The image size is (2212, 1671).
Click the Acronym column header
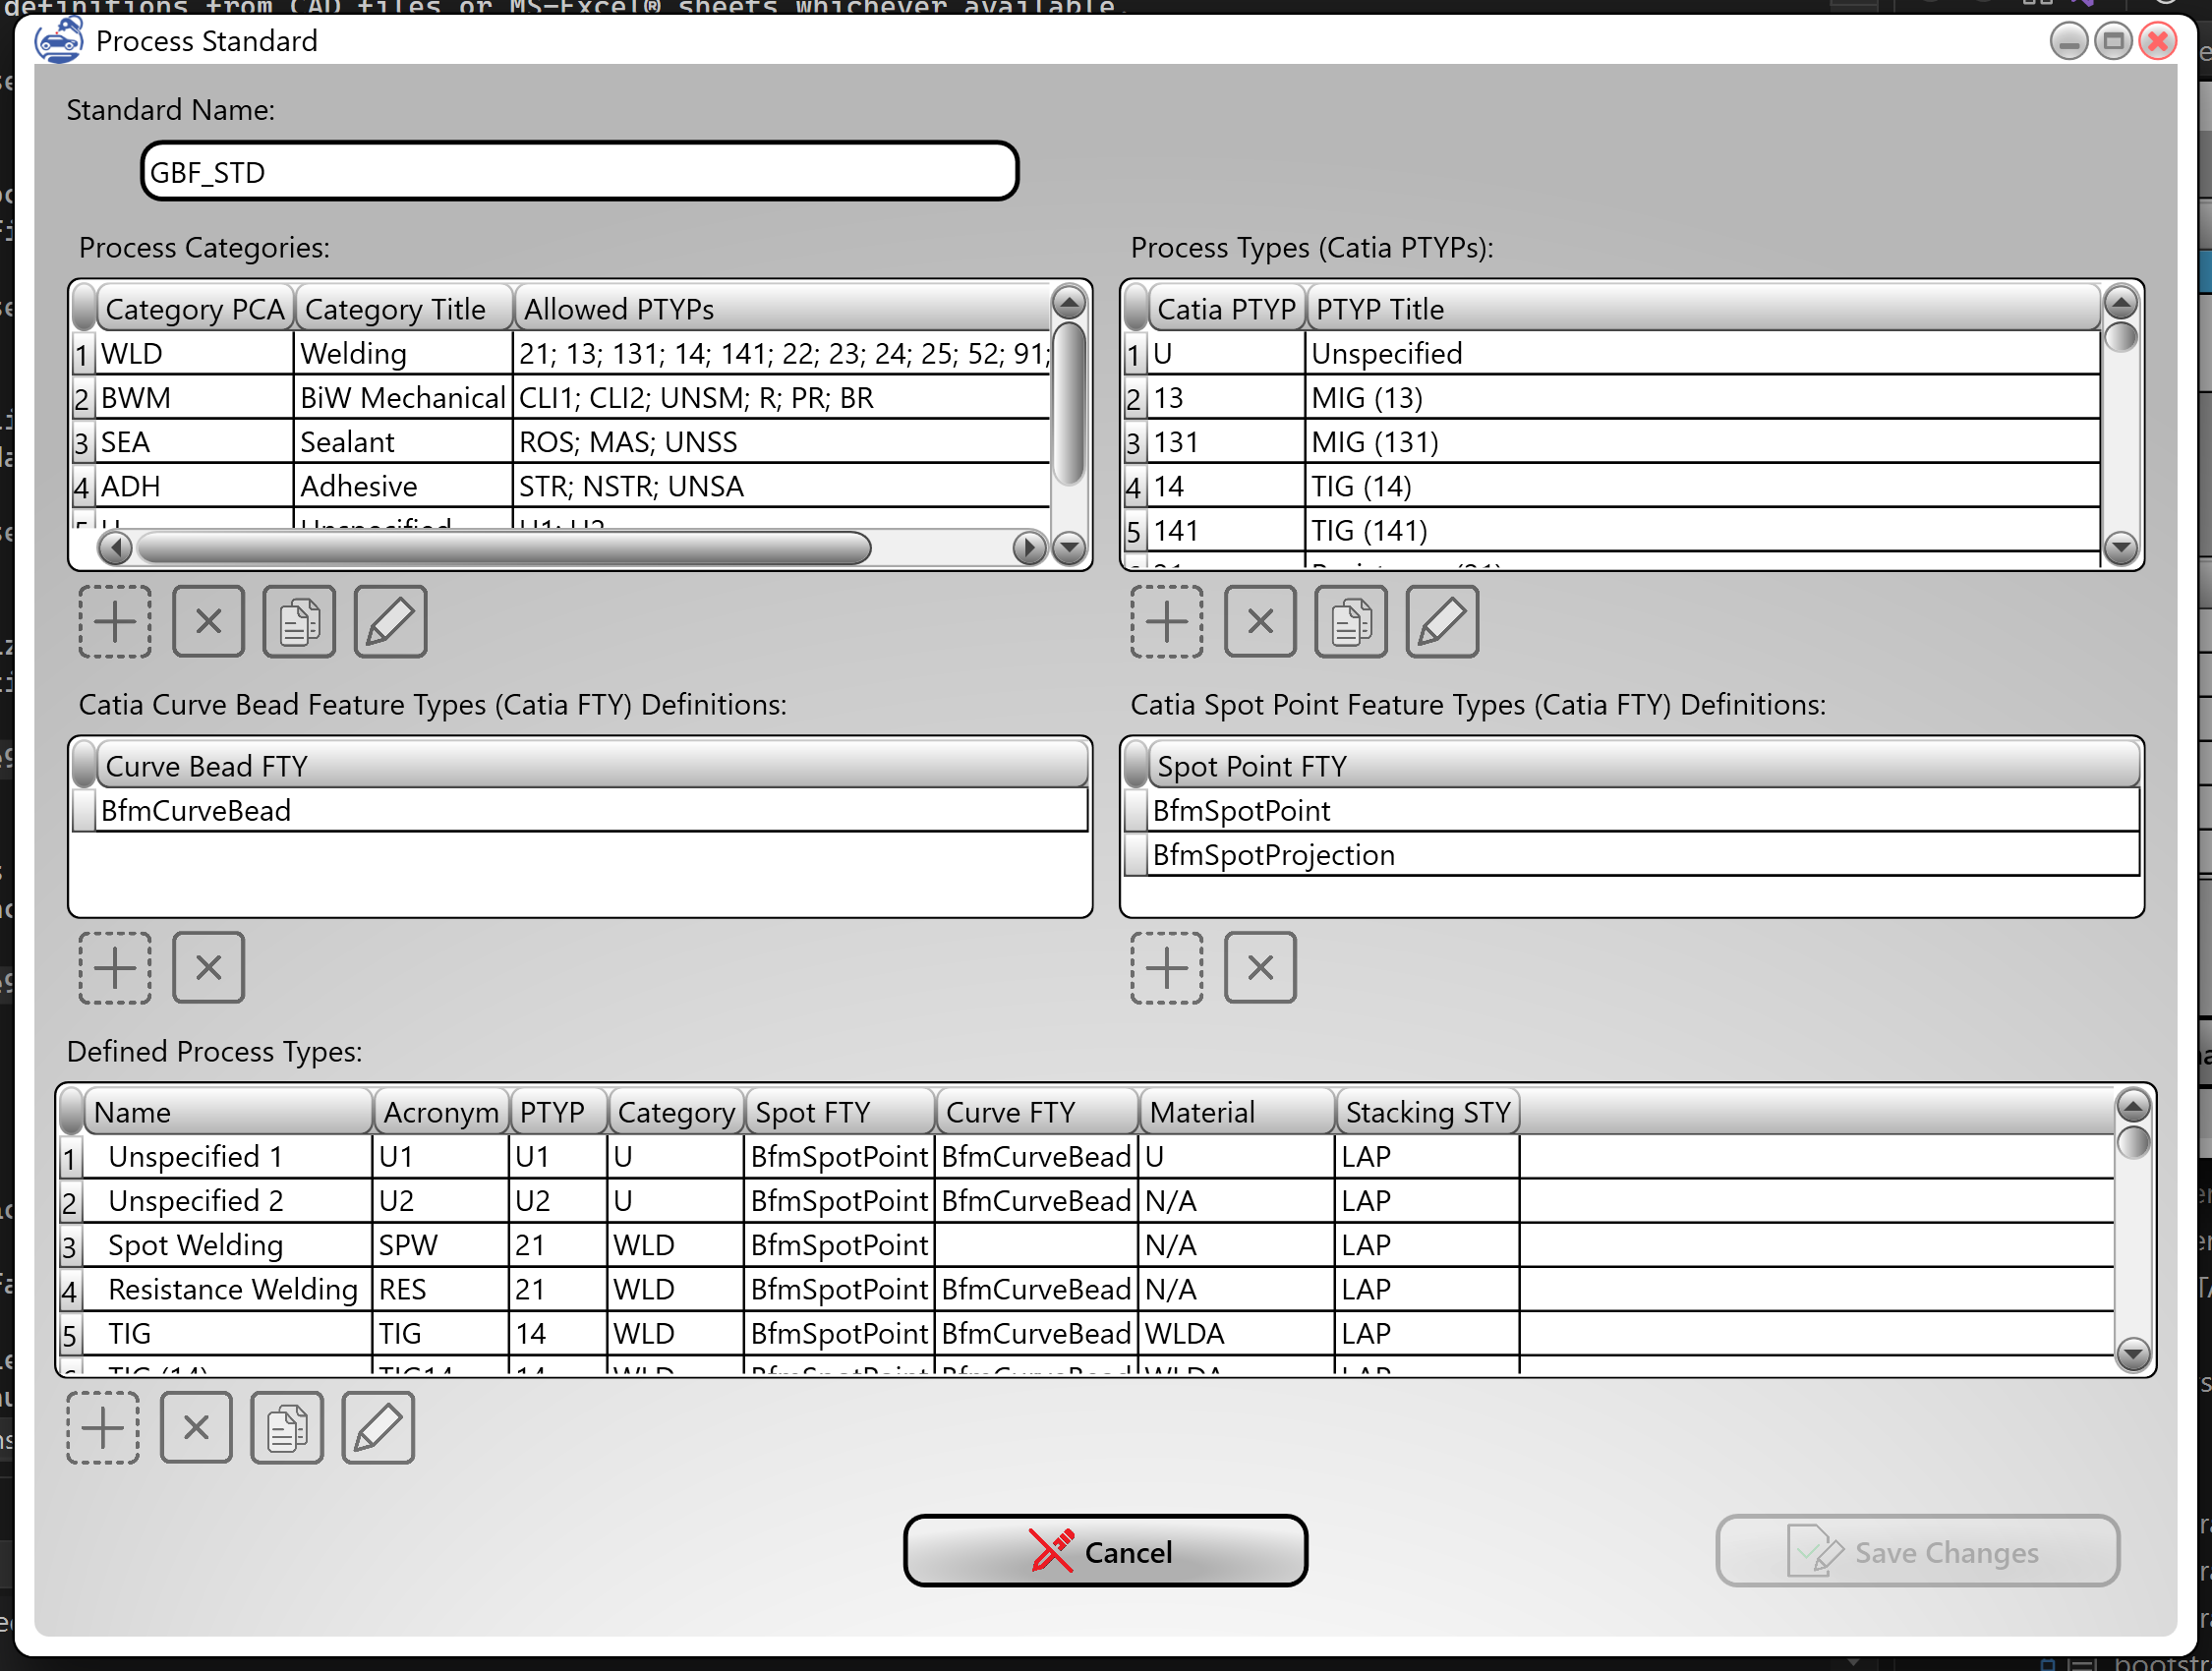click(x=441, y=1111)
